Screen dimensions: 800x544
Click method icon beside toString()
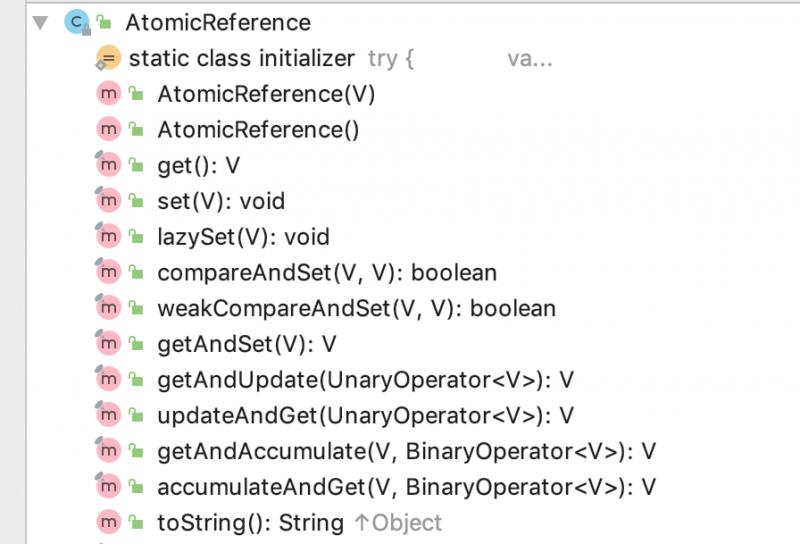tap(108, 522)
